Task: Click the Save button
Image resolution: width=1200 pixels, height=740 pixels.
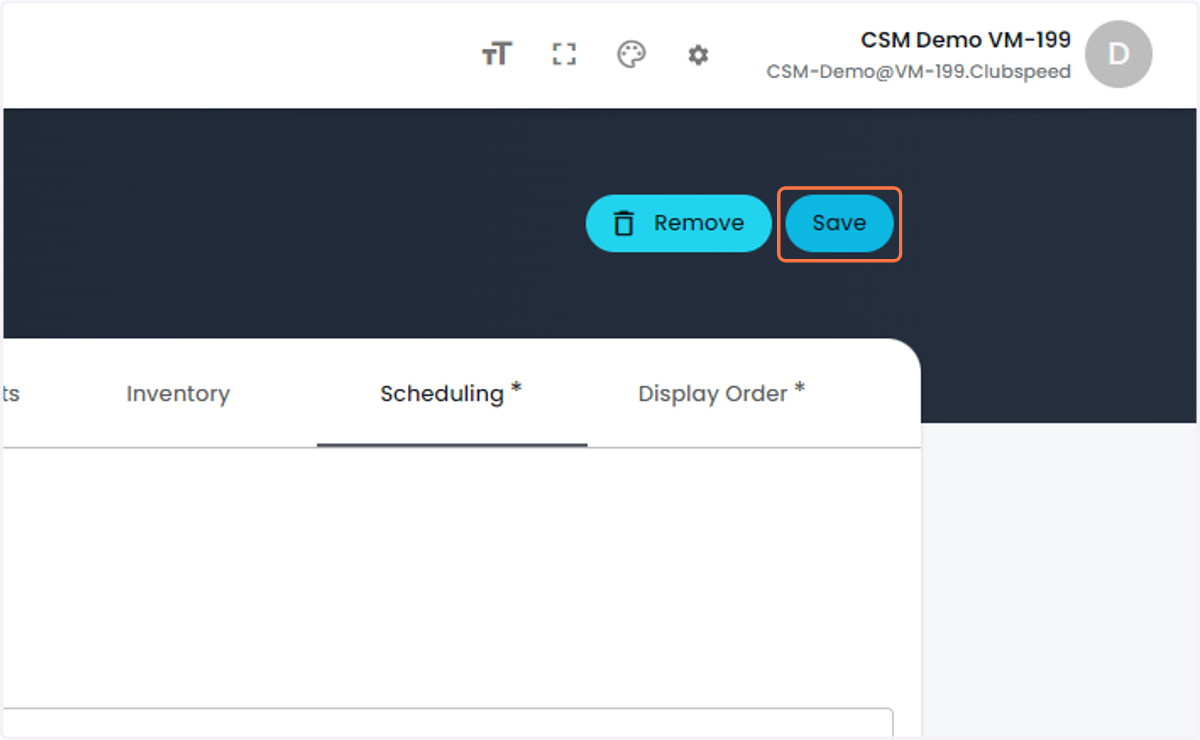Action: (x=839, y=223)
